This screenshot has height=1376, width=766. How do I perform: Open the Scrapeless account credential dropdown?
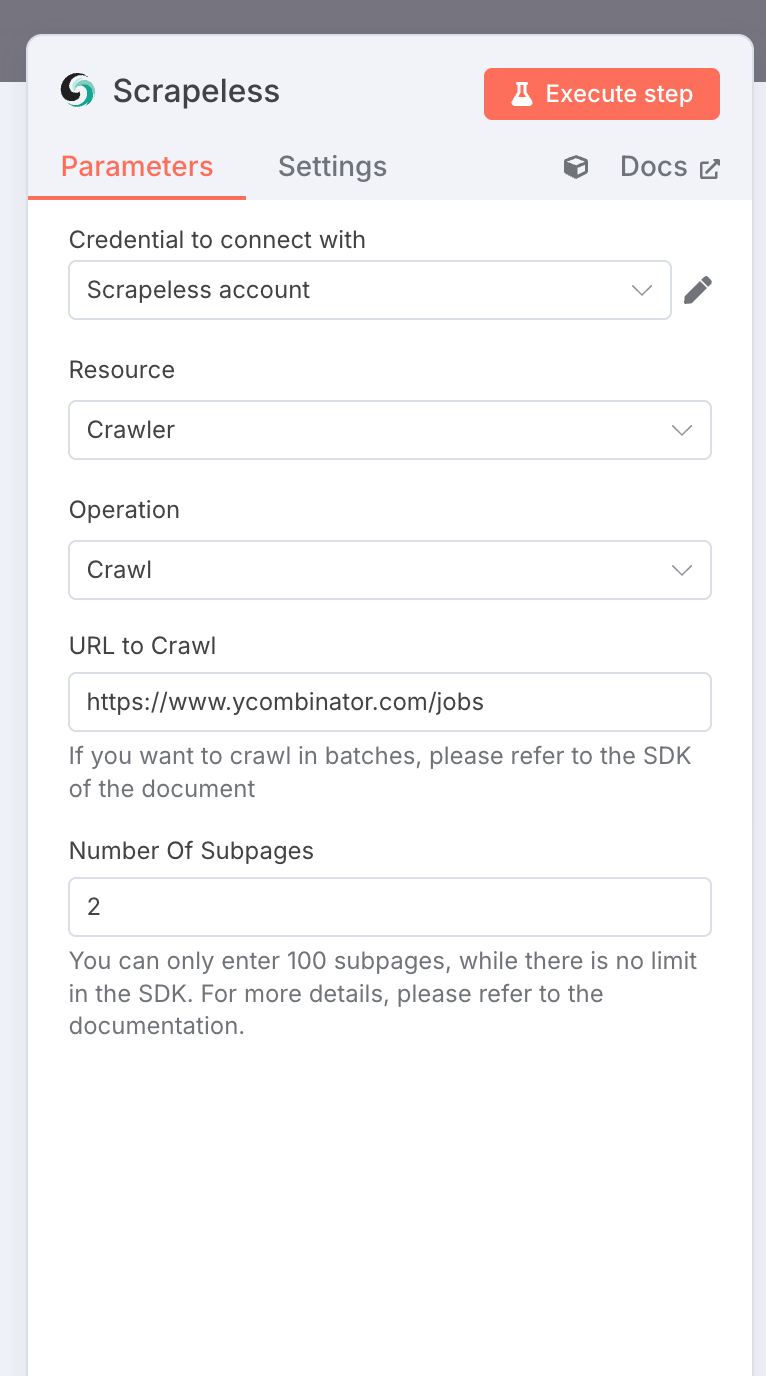370,290
